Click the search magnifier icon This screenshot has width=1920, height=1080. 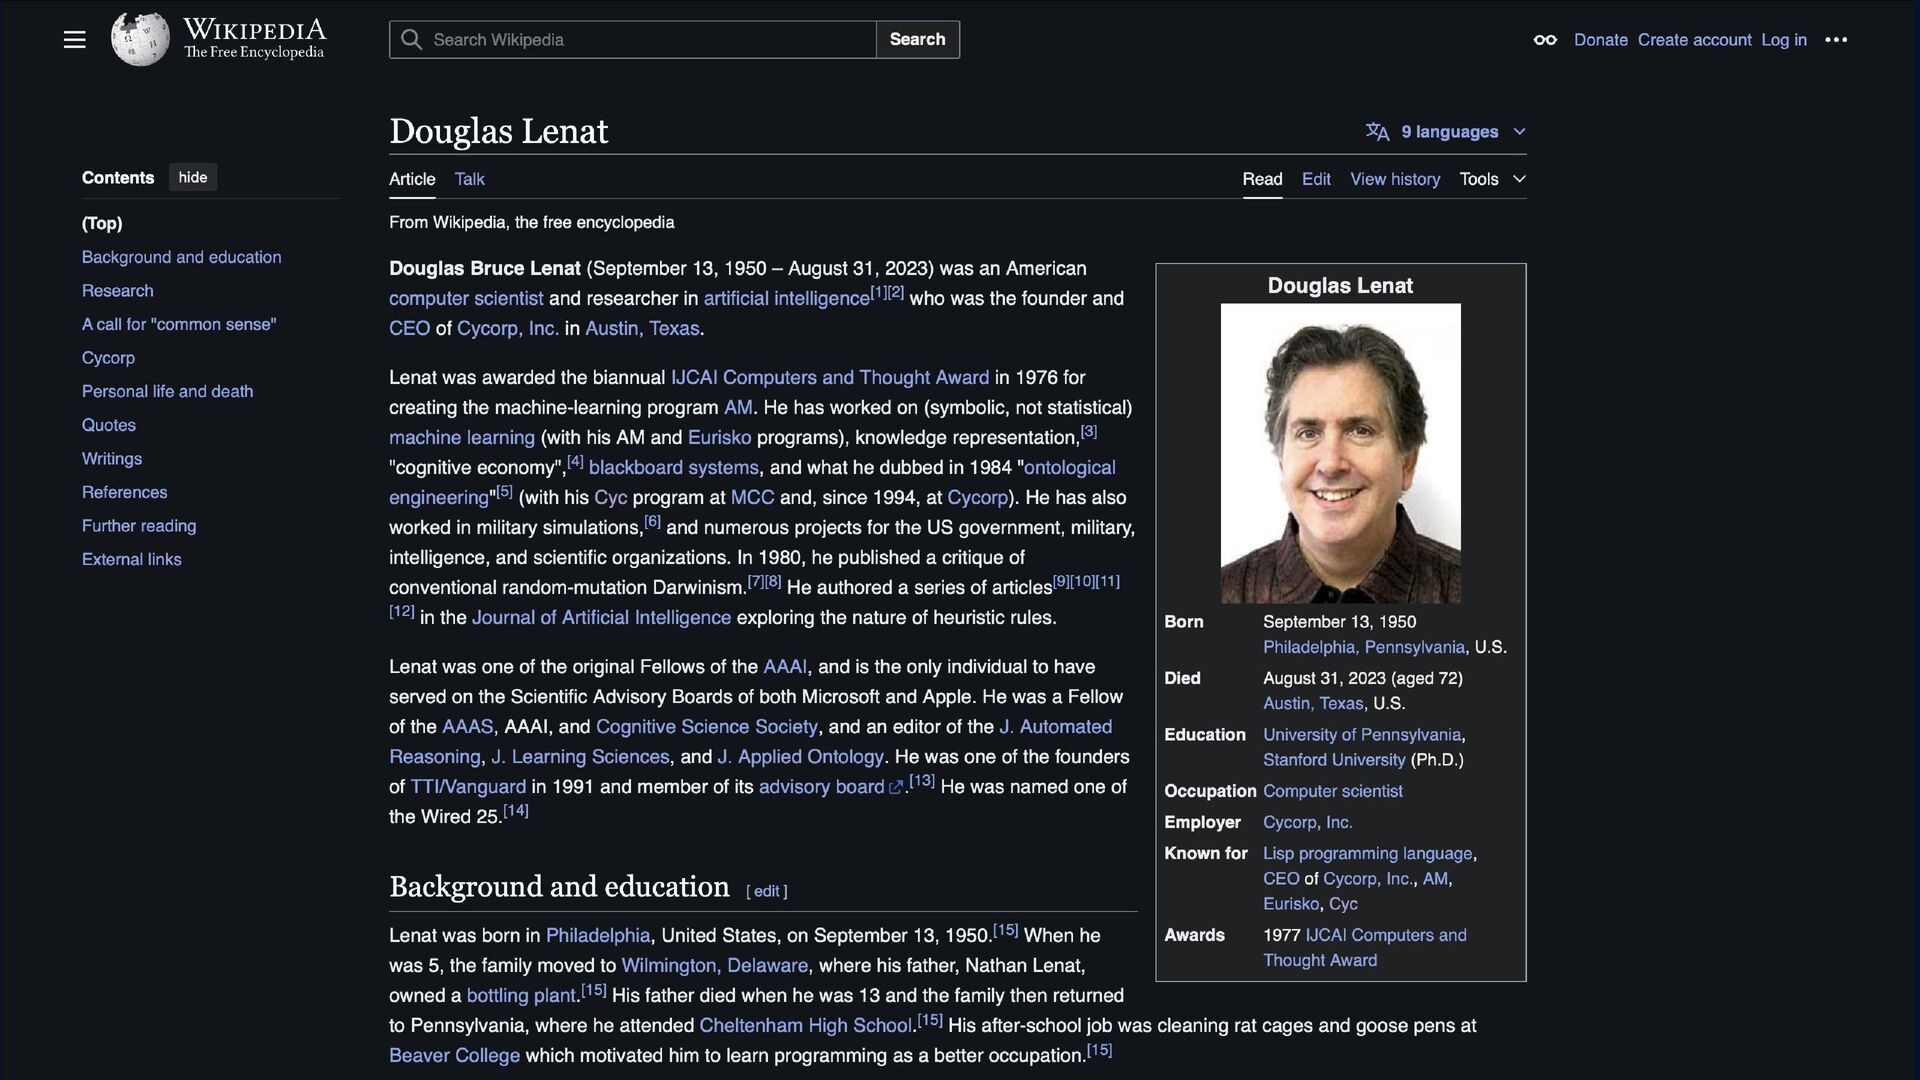point(411,40)
